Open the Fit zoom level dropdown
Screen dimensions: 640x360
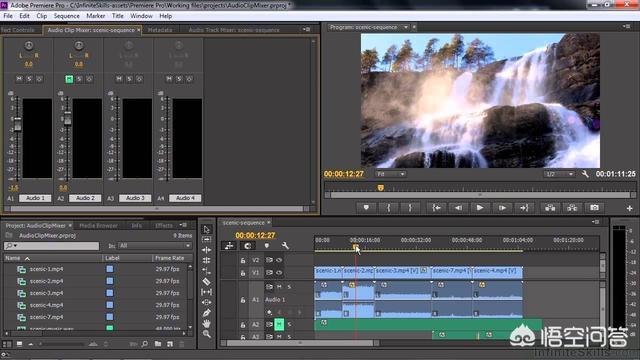(x=391, y=174)
